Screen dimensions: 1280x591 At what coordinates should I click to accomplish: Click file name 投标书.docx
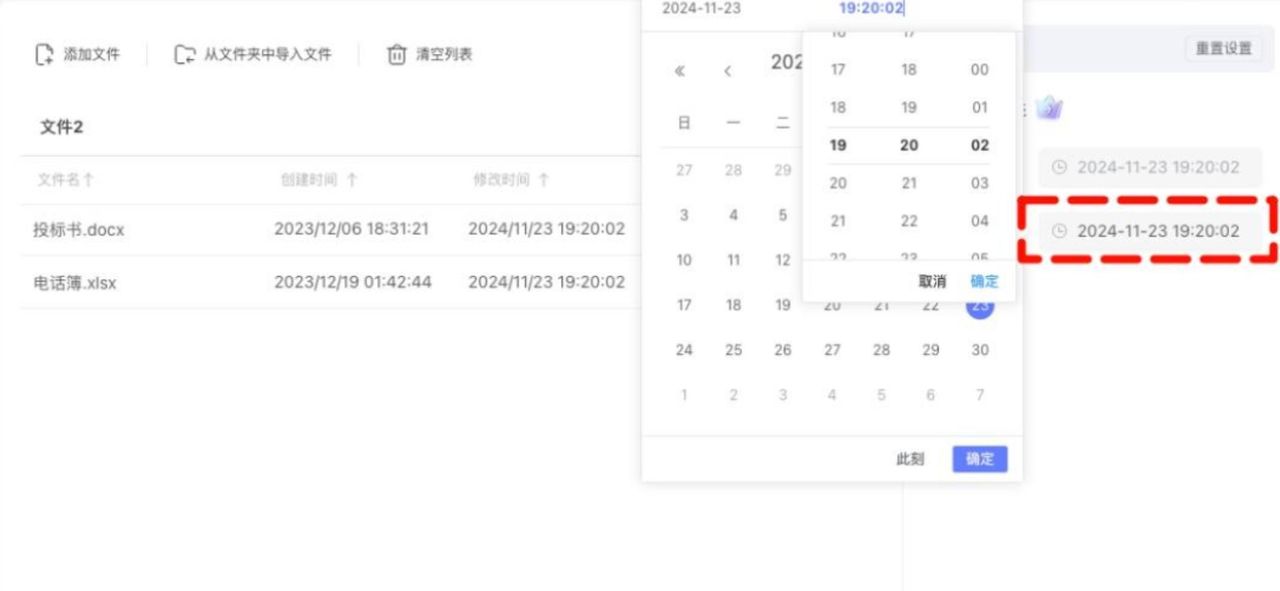pyautogui.click(x=79, y=230)
